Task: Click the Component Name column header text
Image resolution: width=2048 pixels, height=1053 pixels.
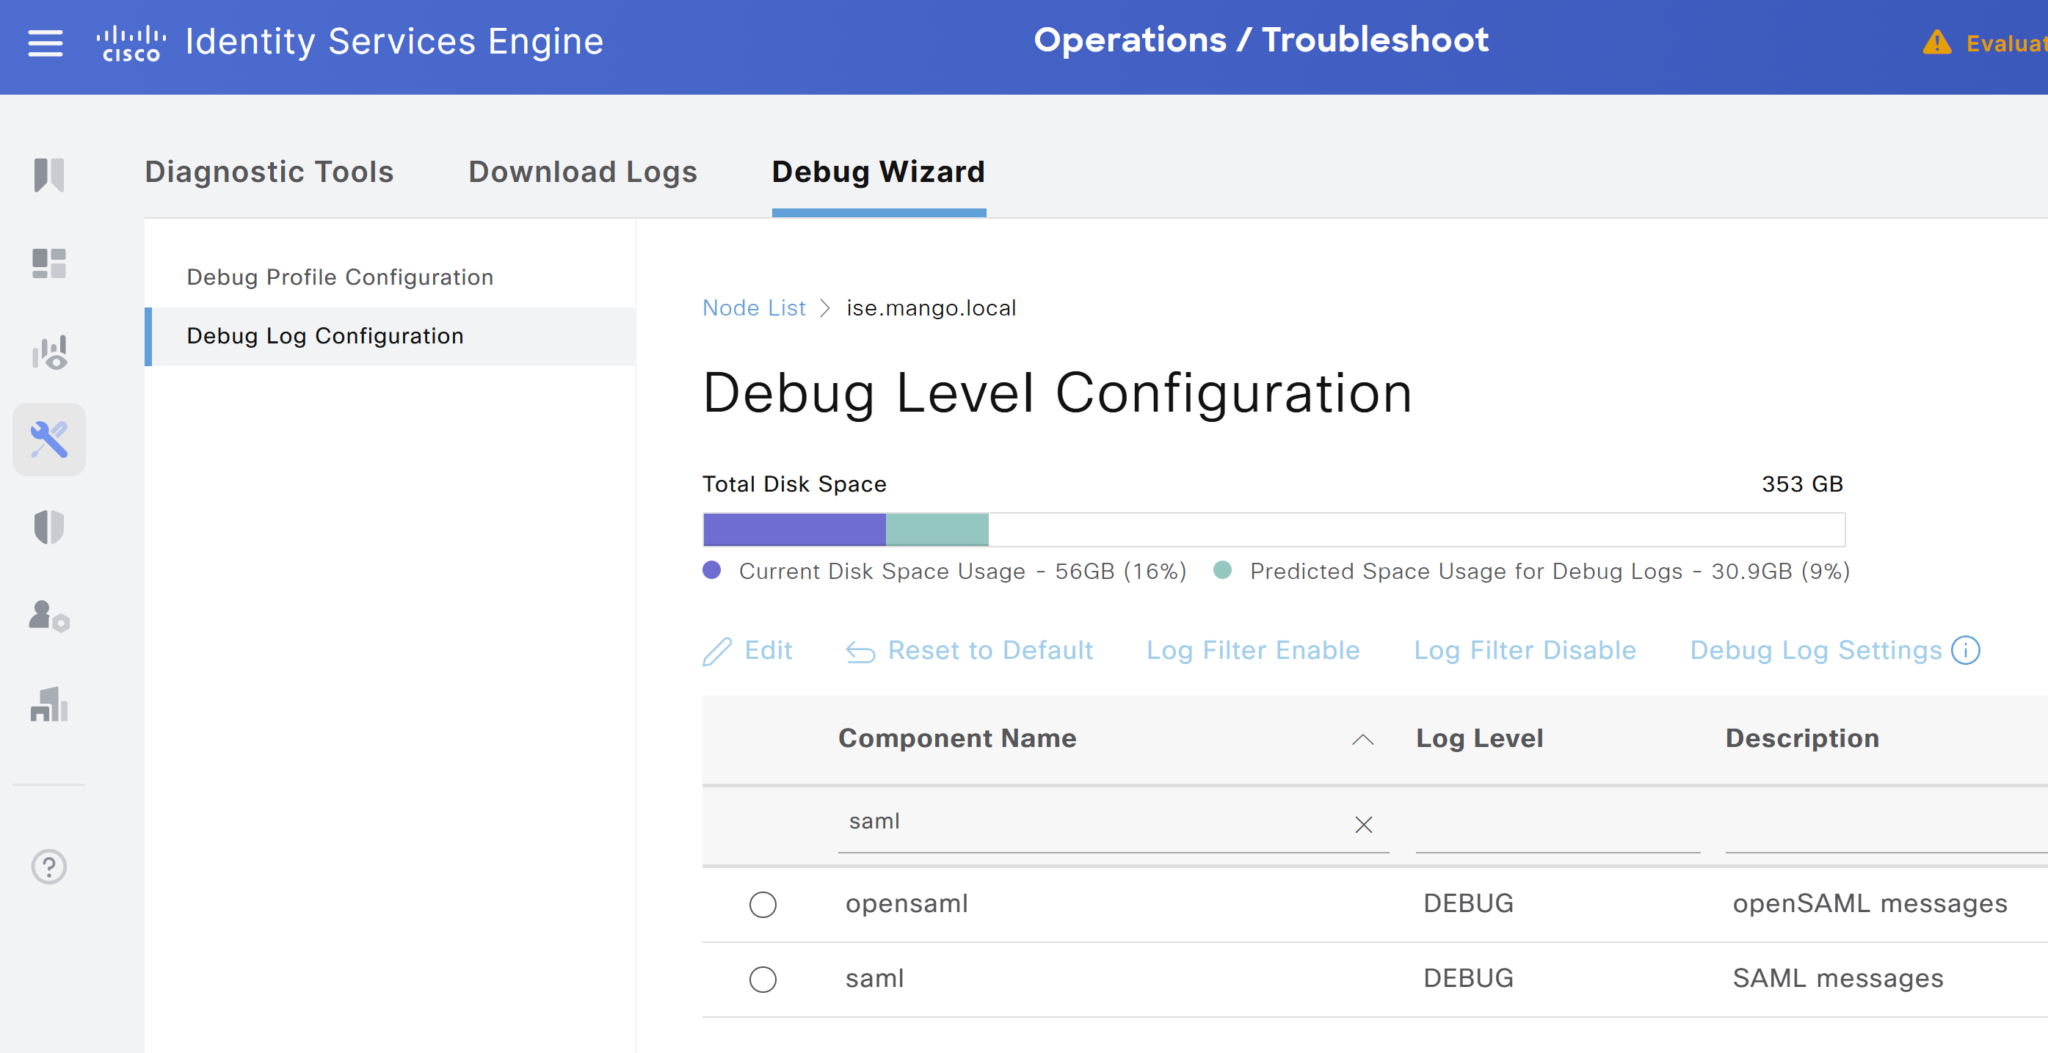Action: [x=957, y=739]
